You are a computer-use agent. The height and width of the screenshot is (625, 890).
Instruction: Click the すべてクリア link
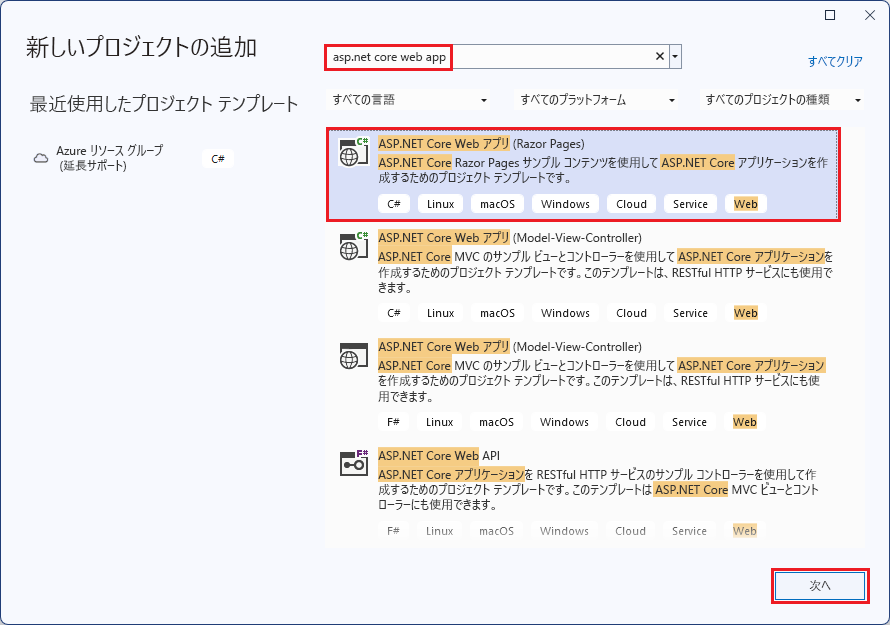[x=835, y=61]
